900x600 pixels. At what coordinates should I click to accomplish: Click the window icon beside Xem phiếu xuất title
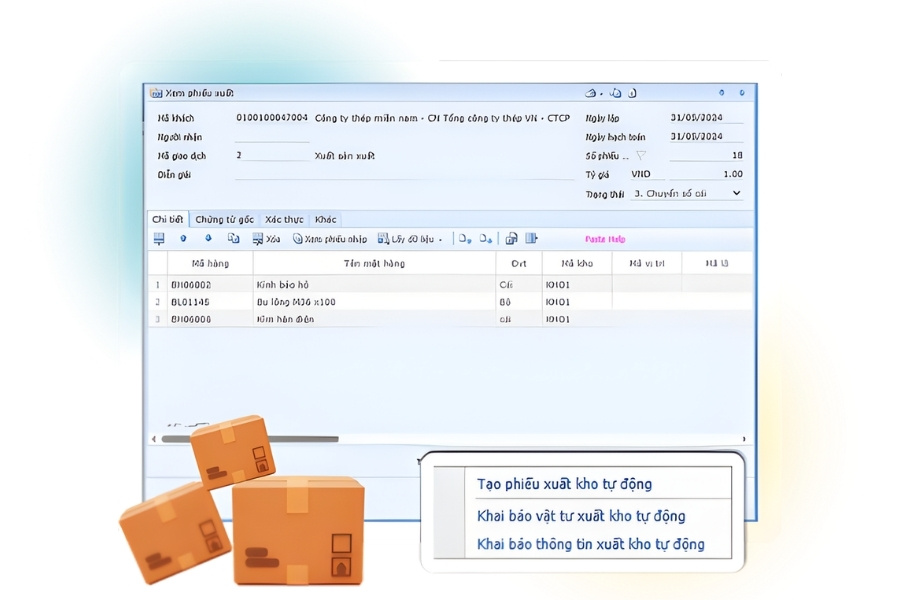coord(156,93)
